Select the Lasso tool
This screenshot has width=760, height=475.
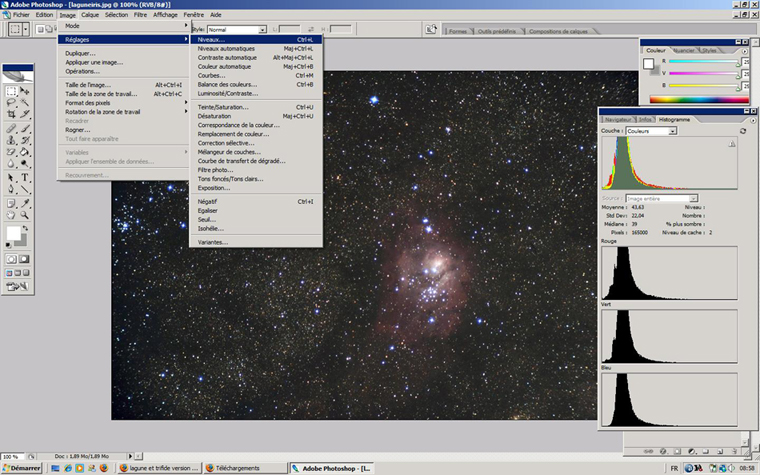pyautogui.click(x=11, y=103)
